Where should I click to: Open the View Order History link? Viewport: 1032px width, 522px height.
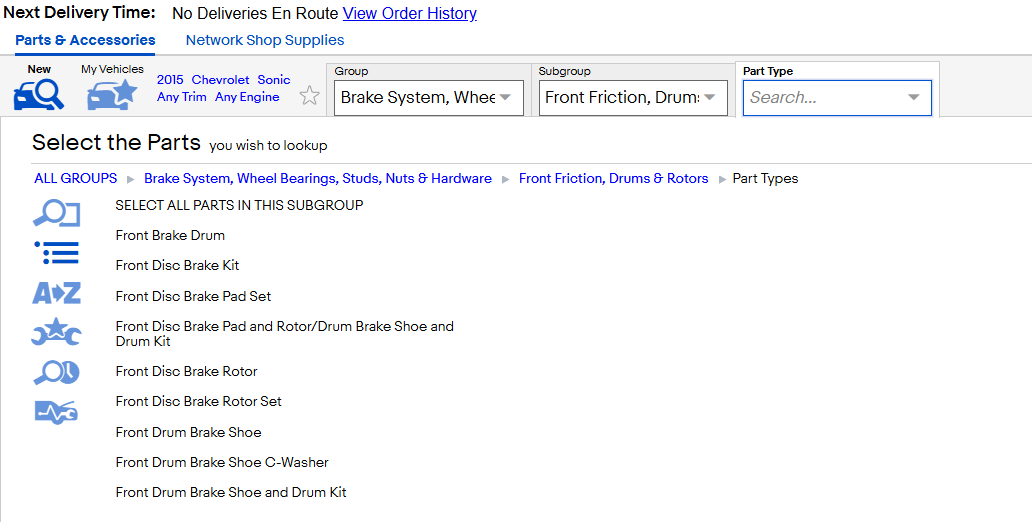[x=409, y=13]
